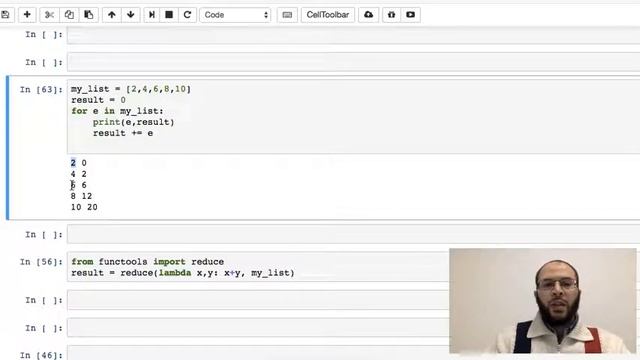Click the 'for e in my_list:' line

point(117,111)
